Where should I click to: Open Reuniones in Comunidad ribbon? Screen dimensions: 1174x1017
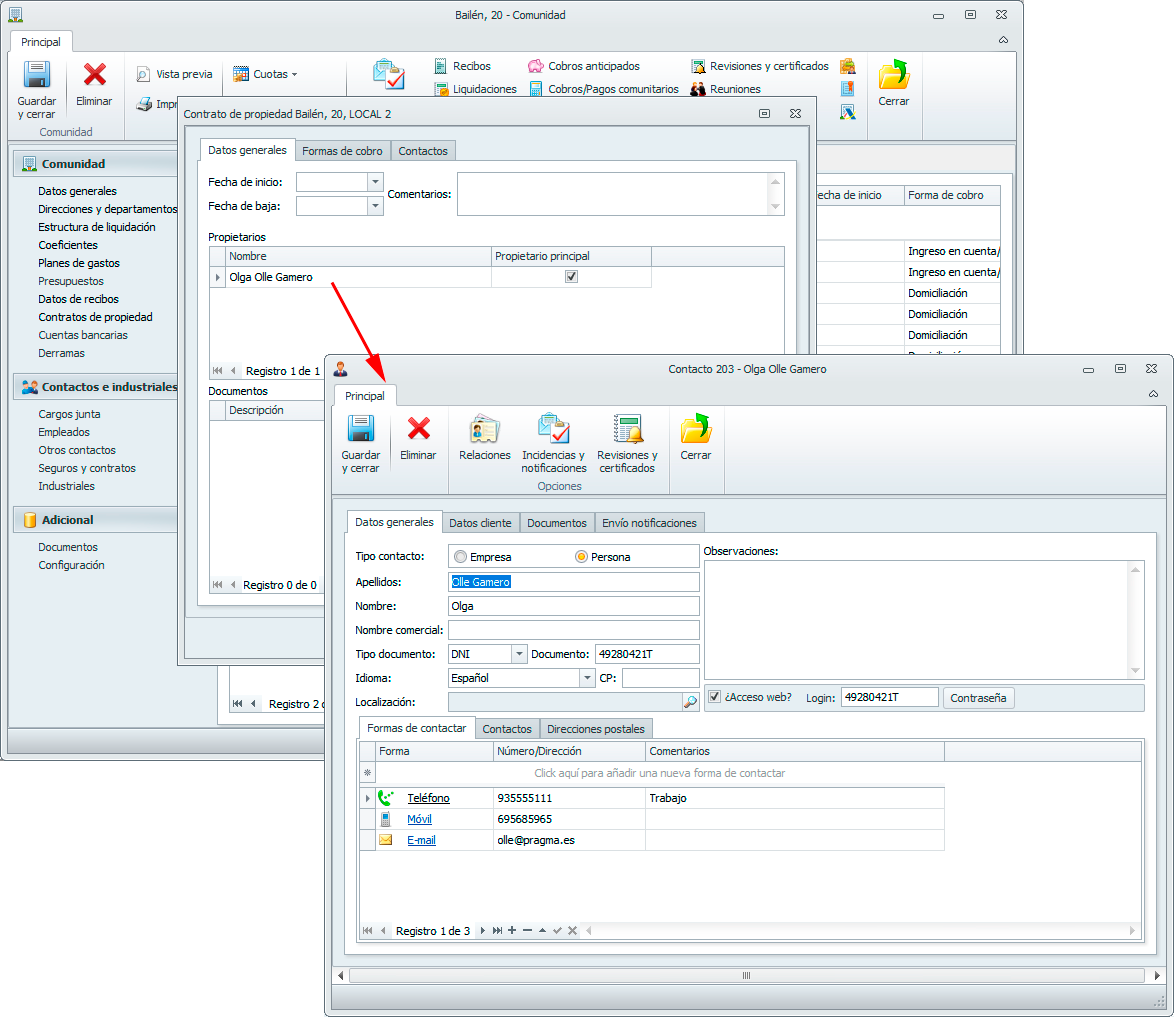tap(726, 88)
